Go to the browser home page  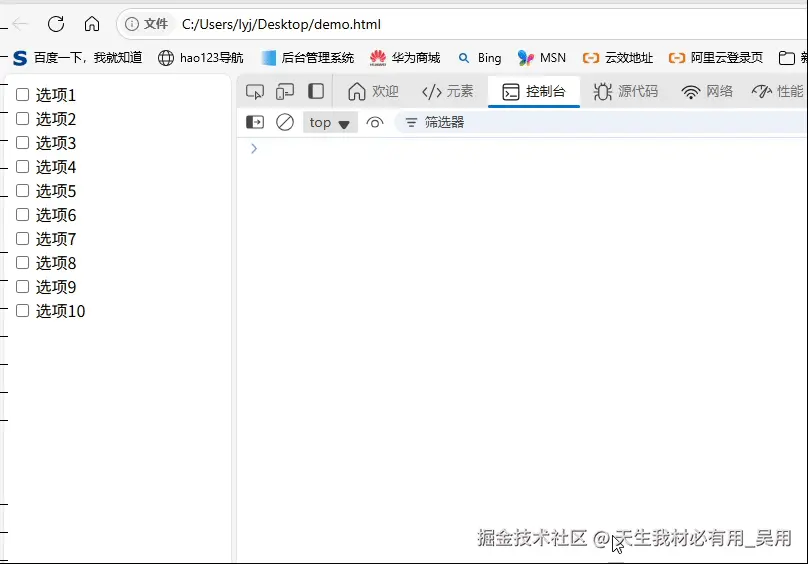point(92,24)
